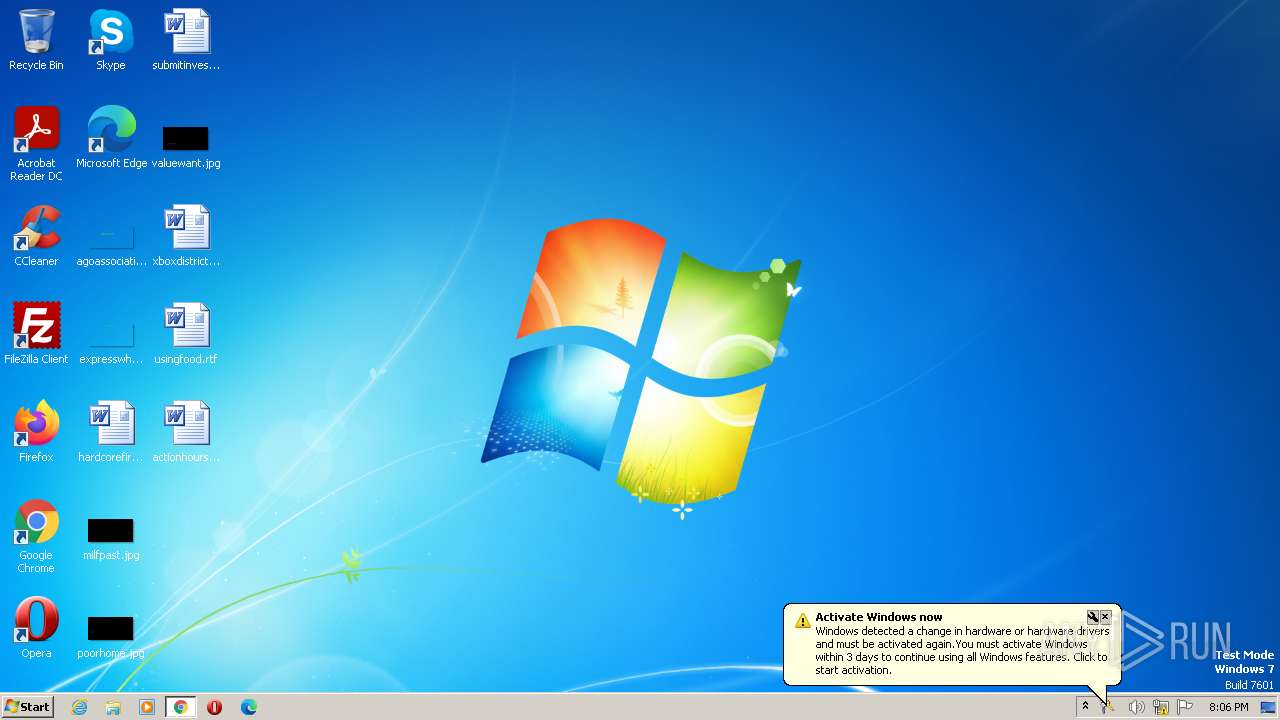Click Edge icon in taskbar
Viewport: 1280px width, 720px height.
coord(249,707)
